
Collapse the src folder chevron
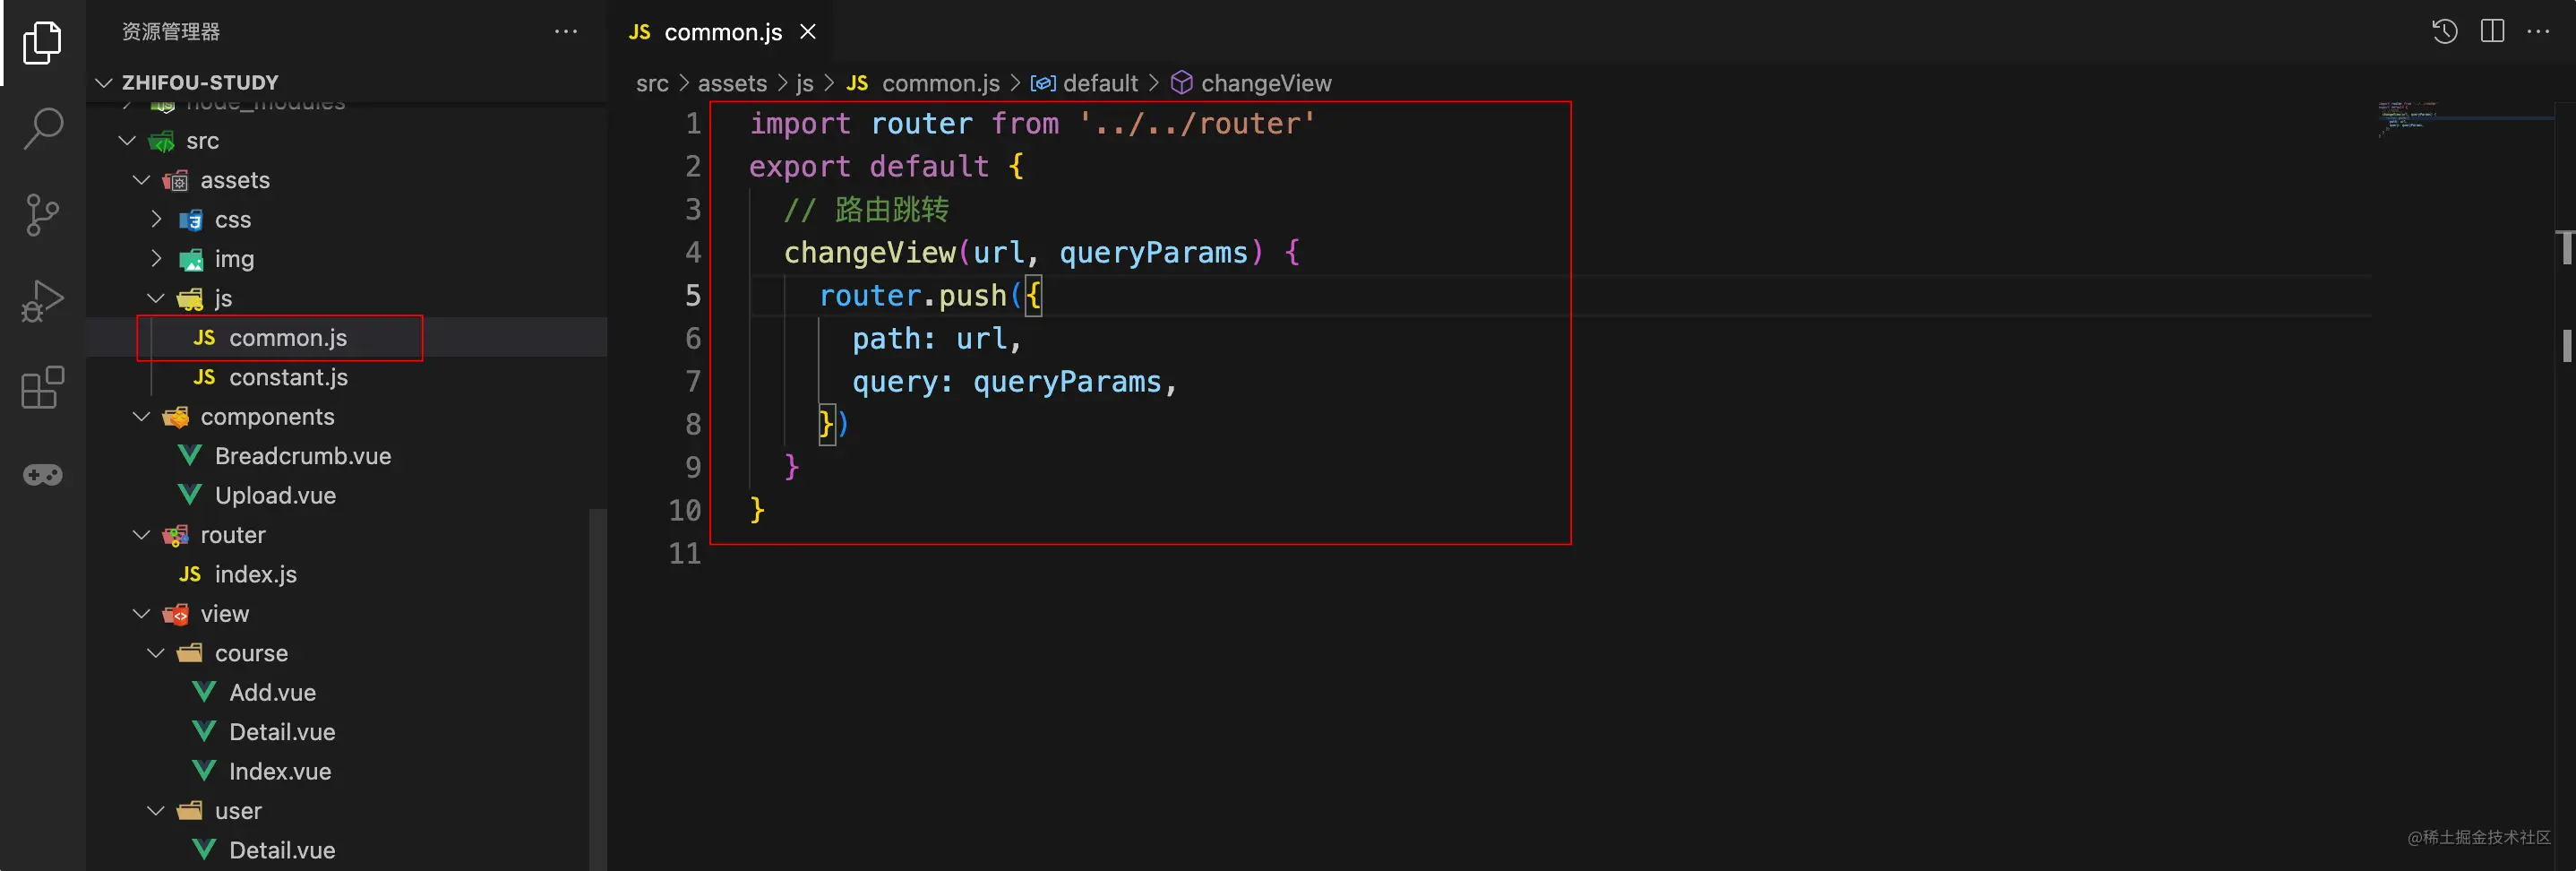[x=127, y=141]
